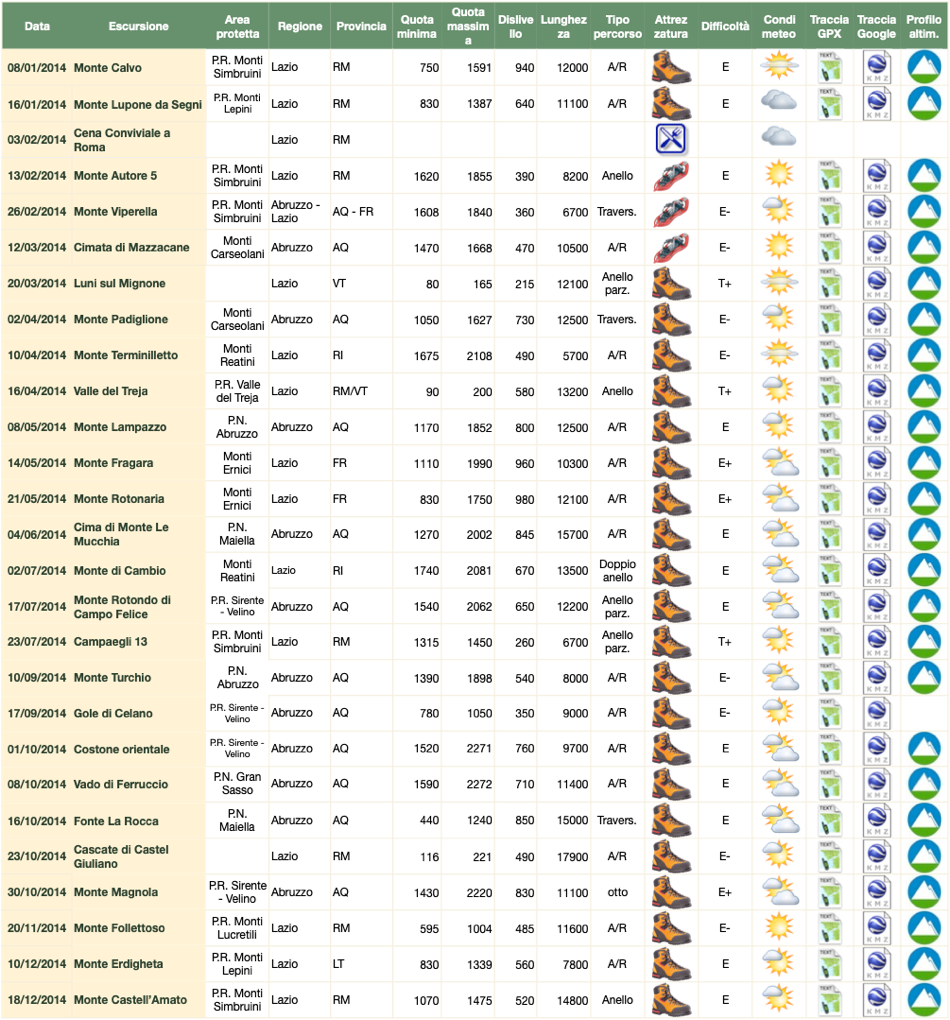Select the Monte Calvo excursion name
This screenshot has width=950, height=1020.
(107, 68)
